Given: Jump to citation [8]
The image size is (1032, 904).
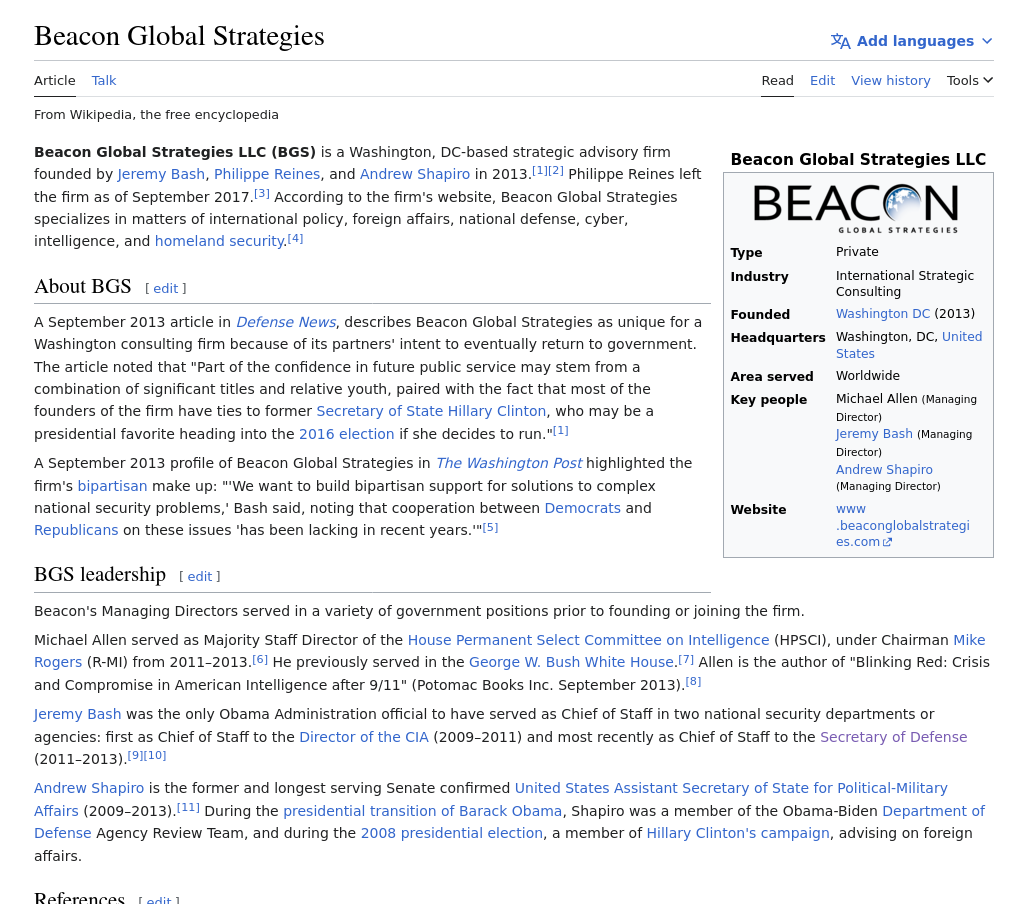Looking at the screenshot, I should pos(693,682).
